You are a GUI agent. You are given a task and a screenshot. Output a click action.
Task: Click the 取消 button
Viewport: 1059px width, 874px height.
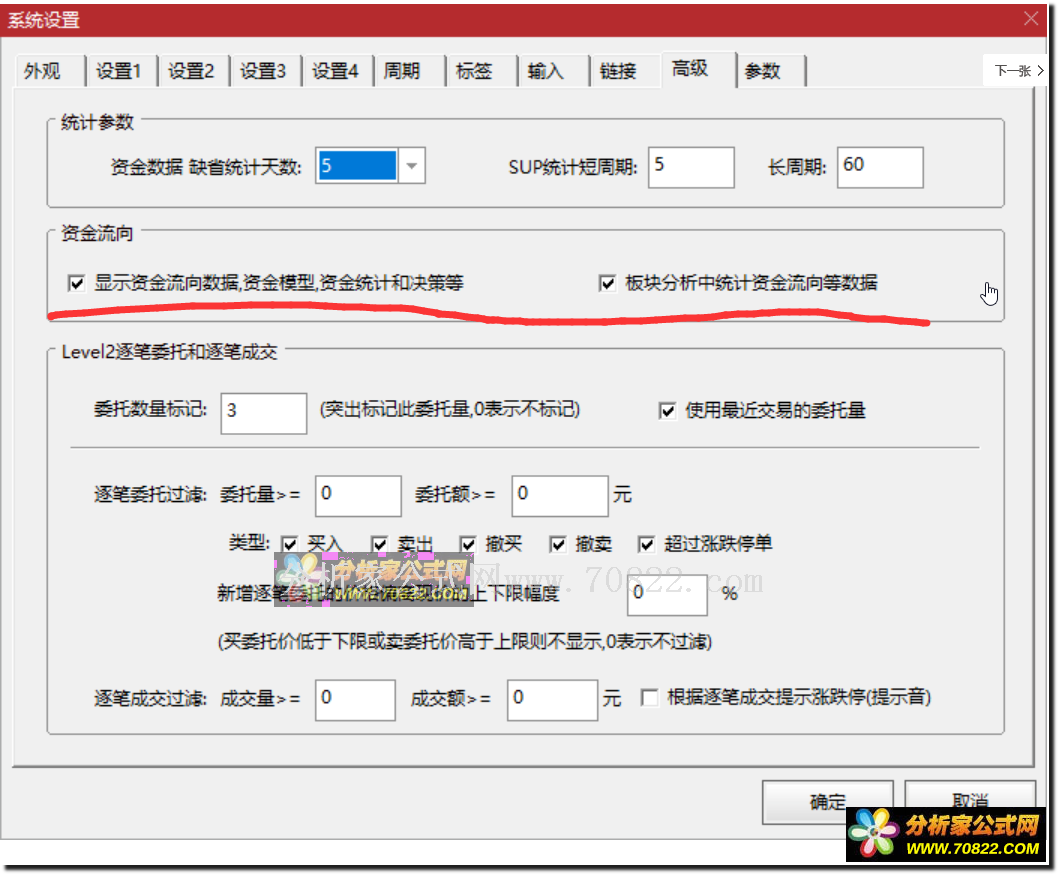[x=970, y=801]
